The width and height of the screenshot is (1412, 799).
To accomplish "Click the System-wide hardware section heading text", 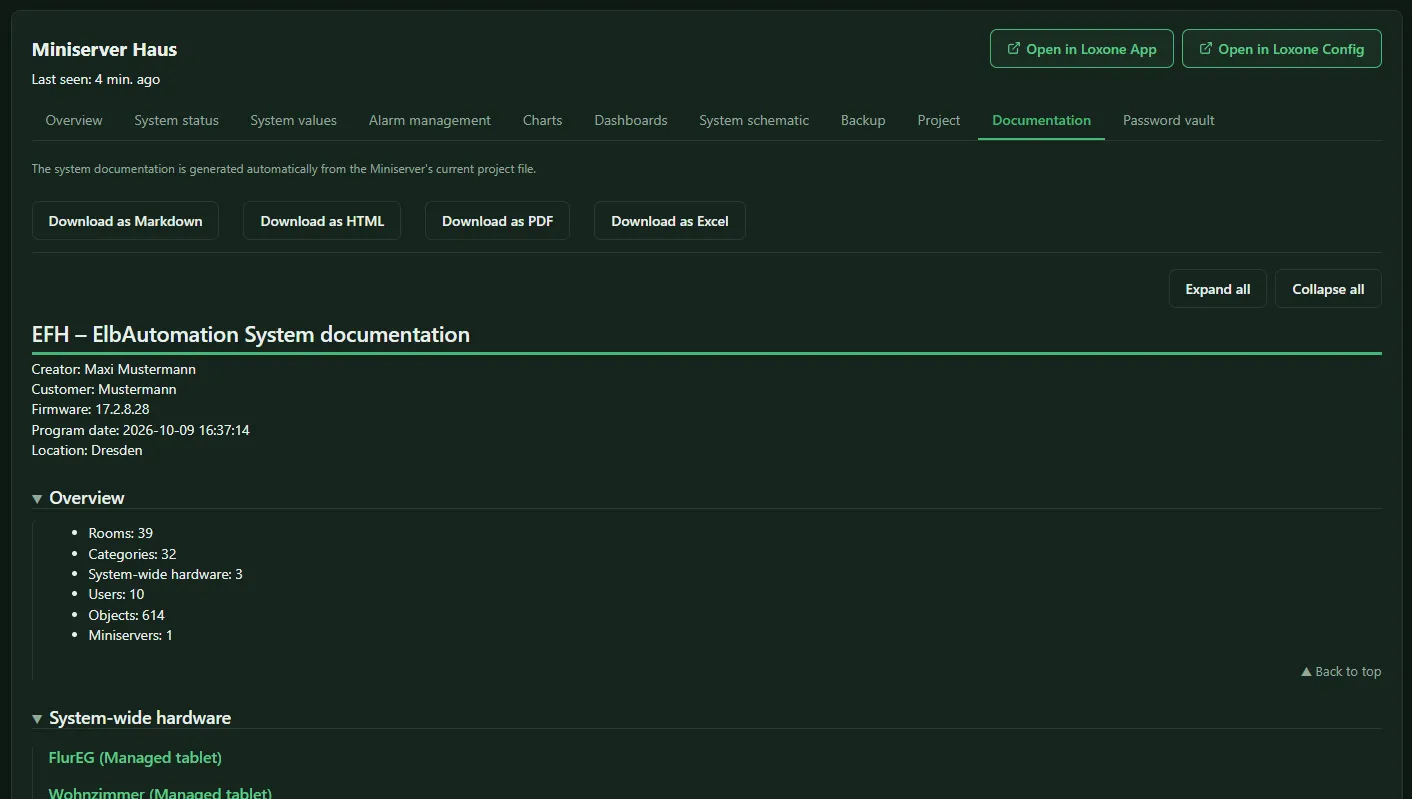I will (x=140, y=718).
